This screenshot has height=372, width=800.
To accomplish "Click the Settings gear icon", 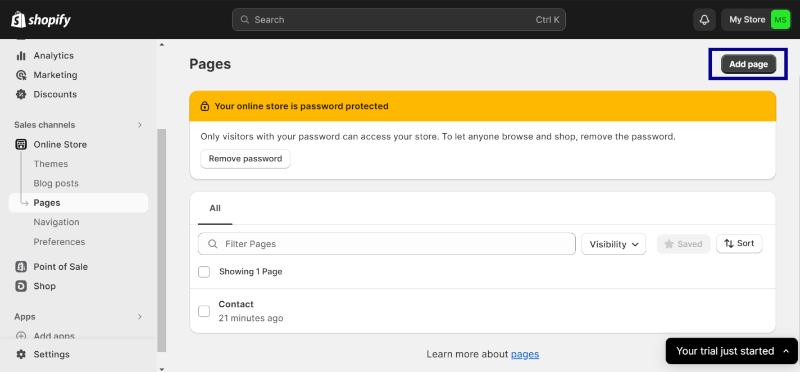I will tap(21, 354).
